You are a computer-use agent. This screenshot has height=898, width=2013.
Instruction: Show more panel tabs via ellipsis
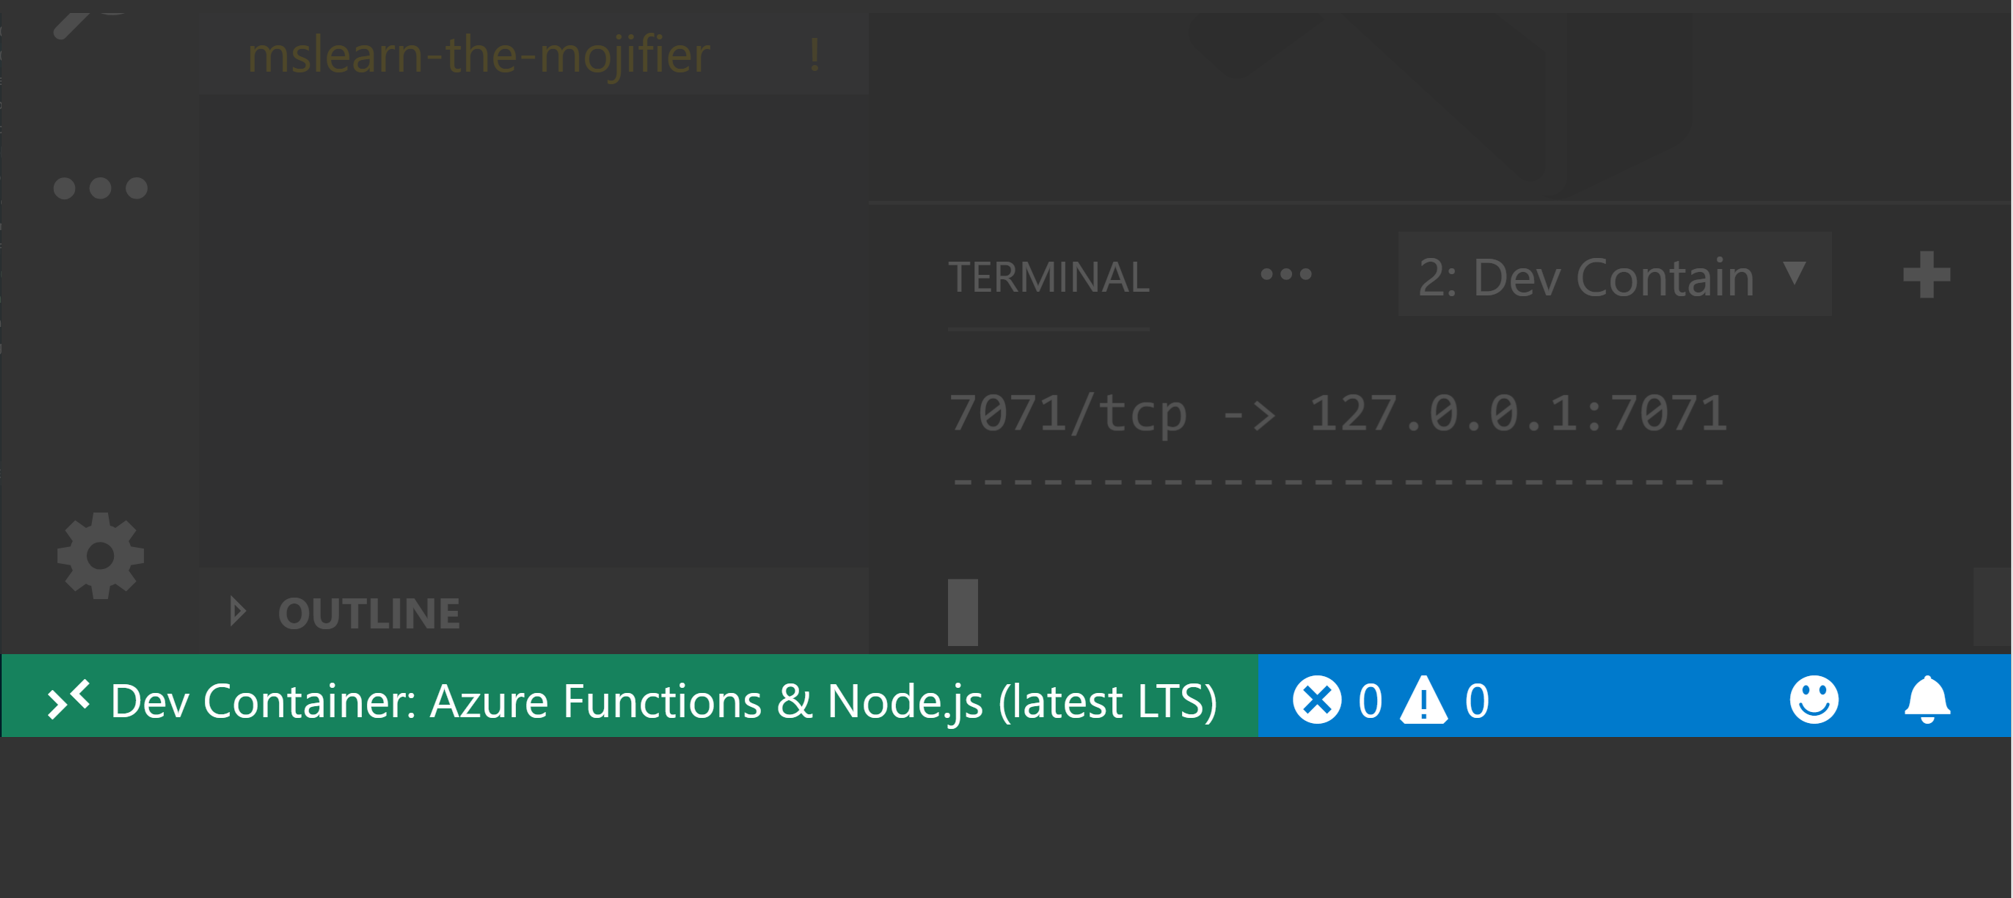tap(1285, 274)
